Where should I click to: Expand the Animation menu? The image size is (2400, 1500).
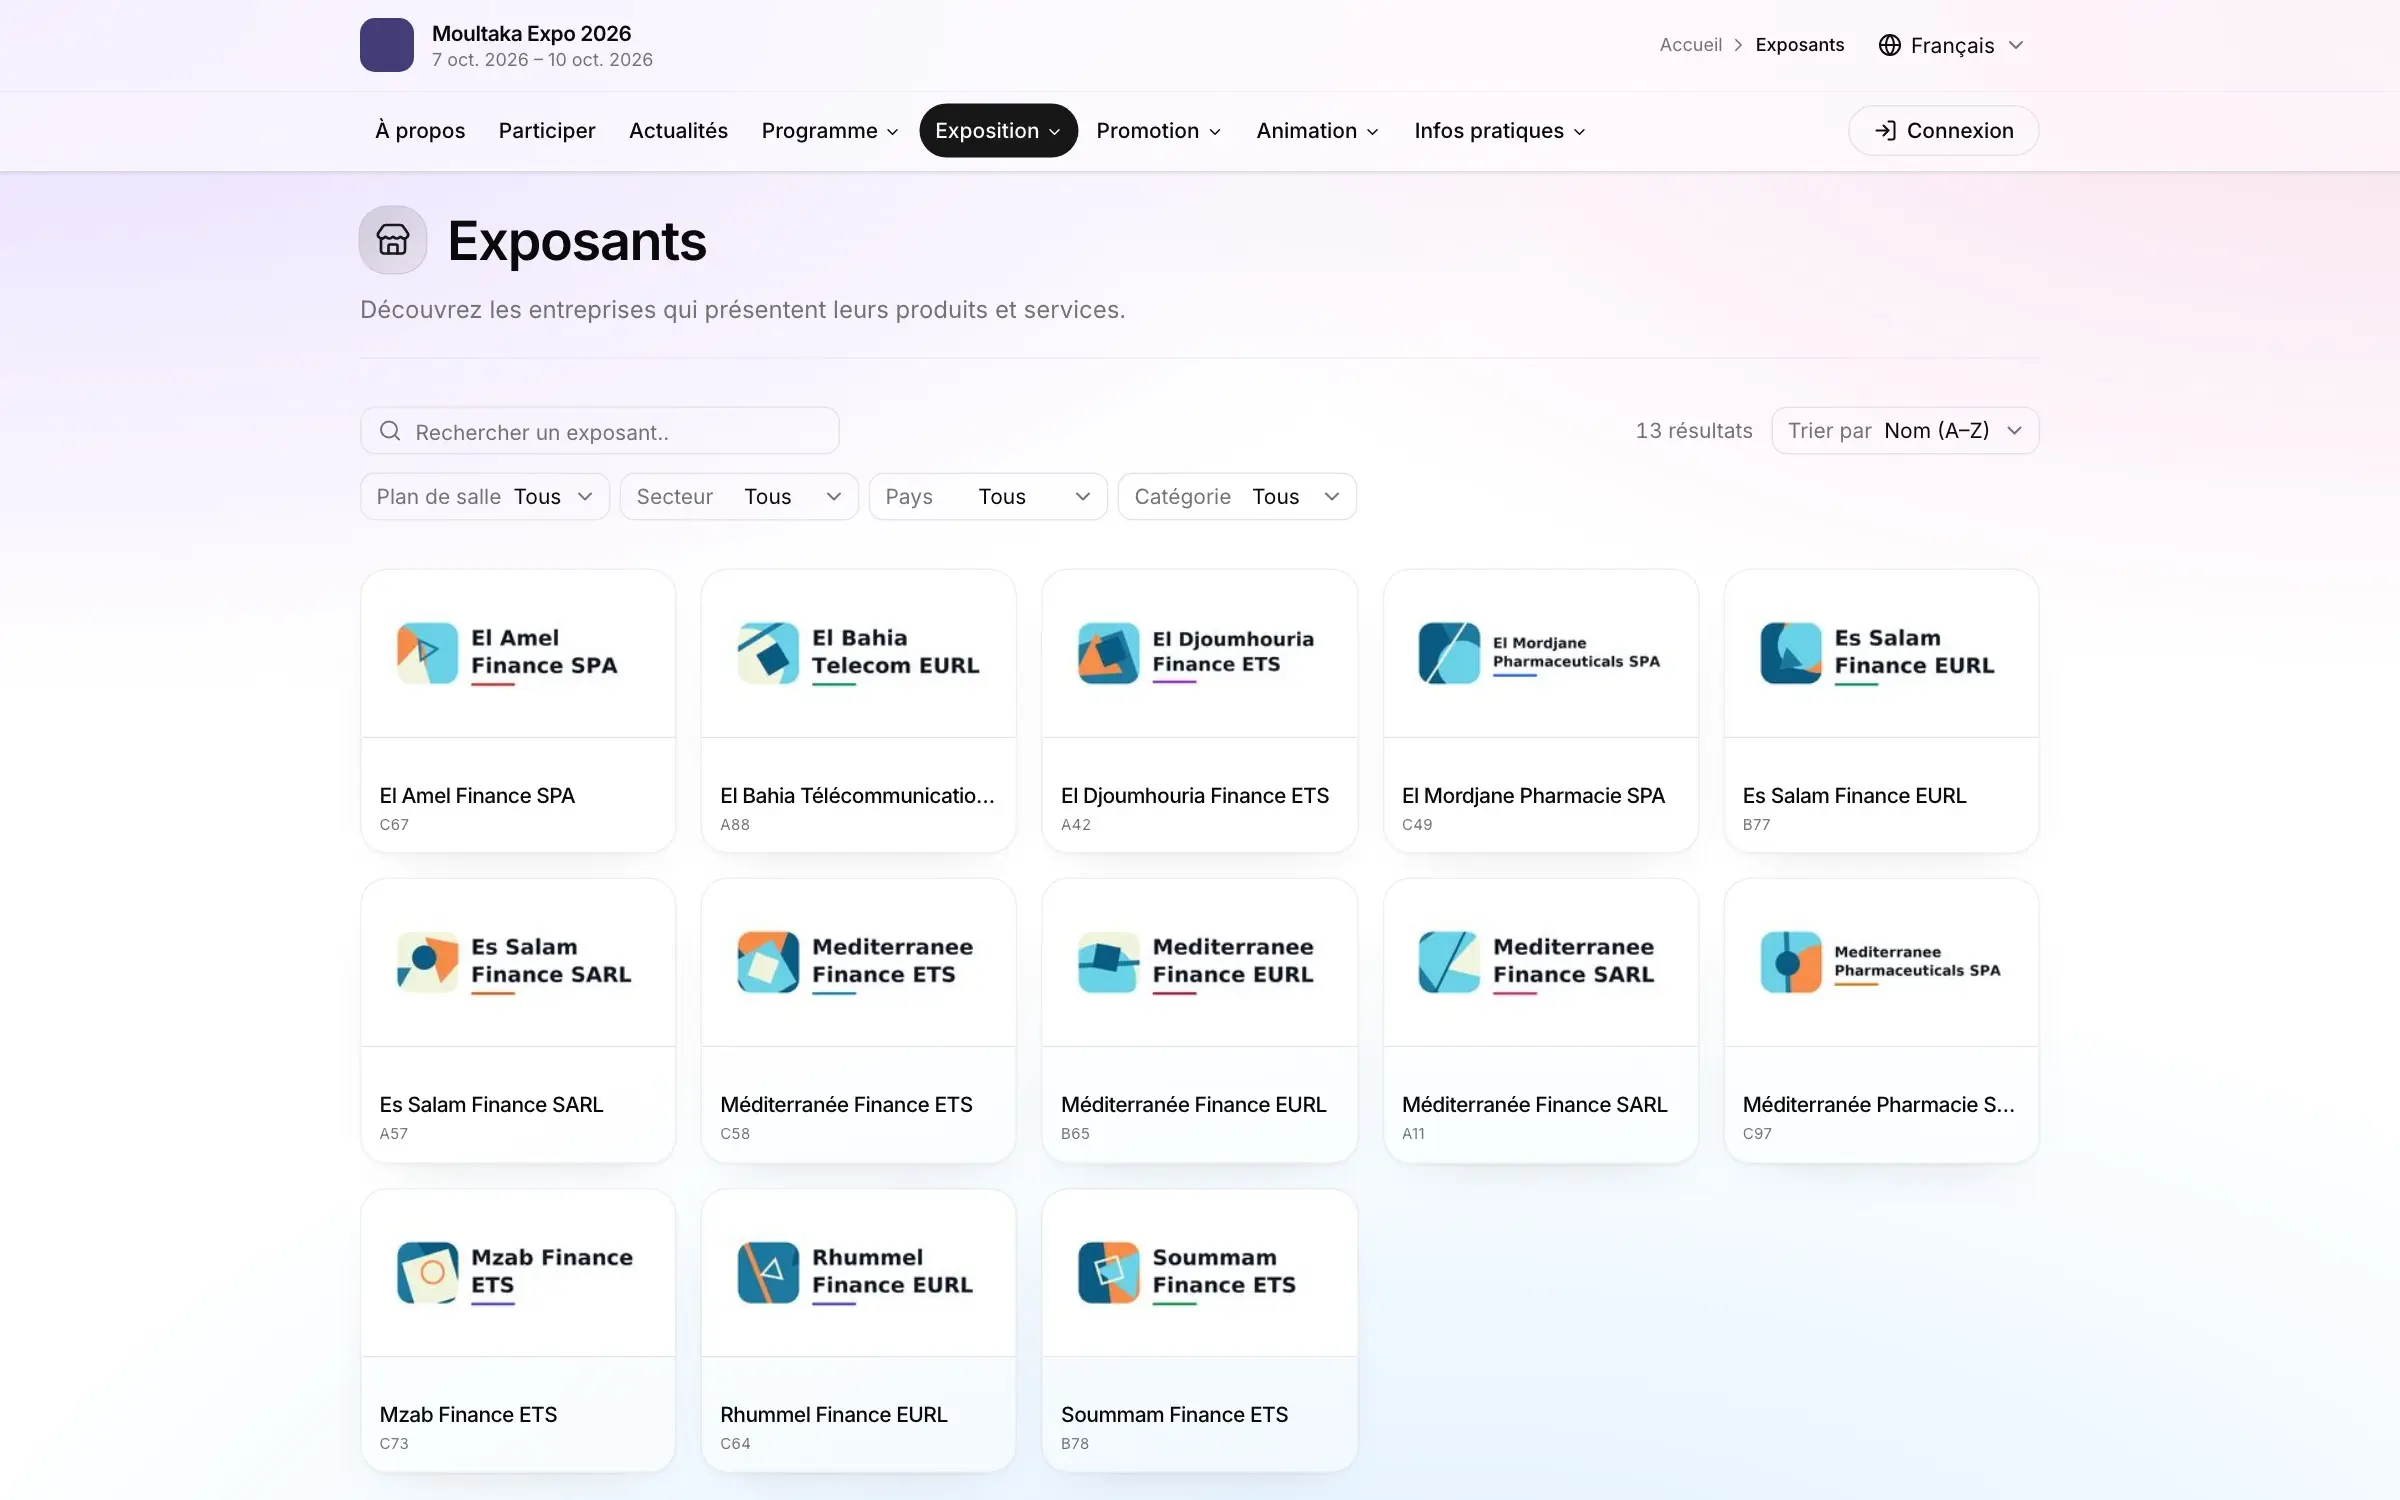click(x=1317, y=131)
